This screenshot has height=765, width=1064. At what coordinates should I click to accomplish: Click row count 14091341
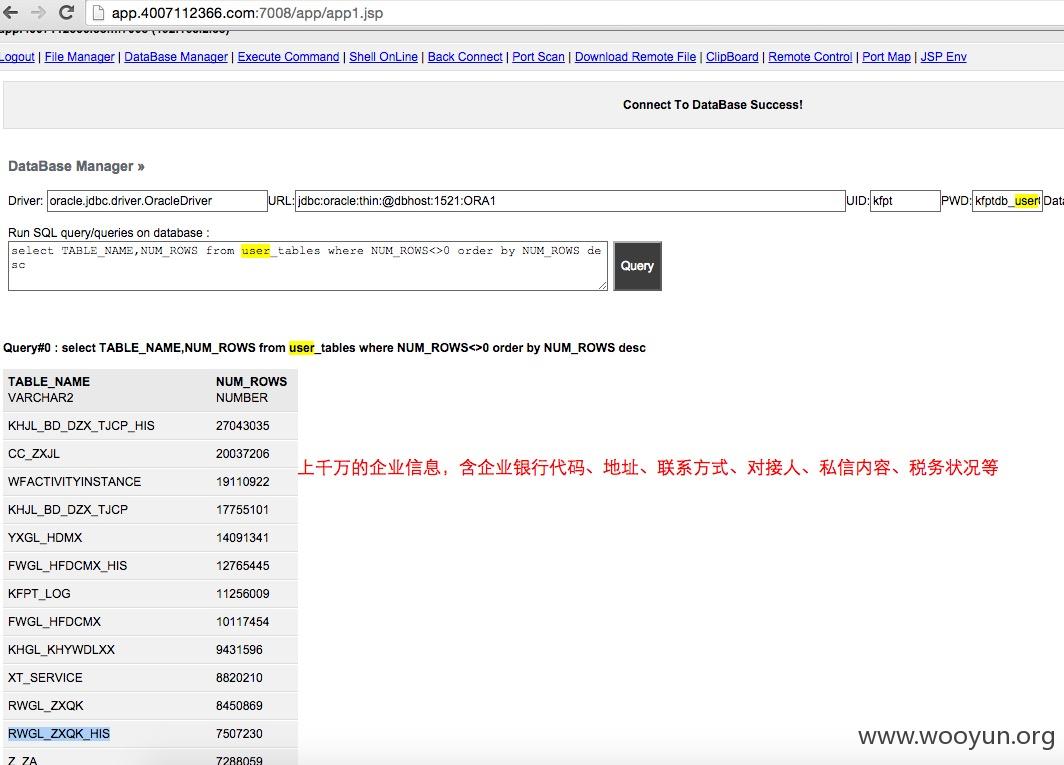click(243, 538)
